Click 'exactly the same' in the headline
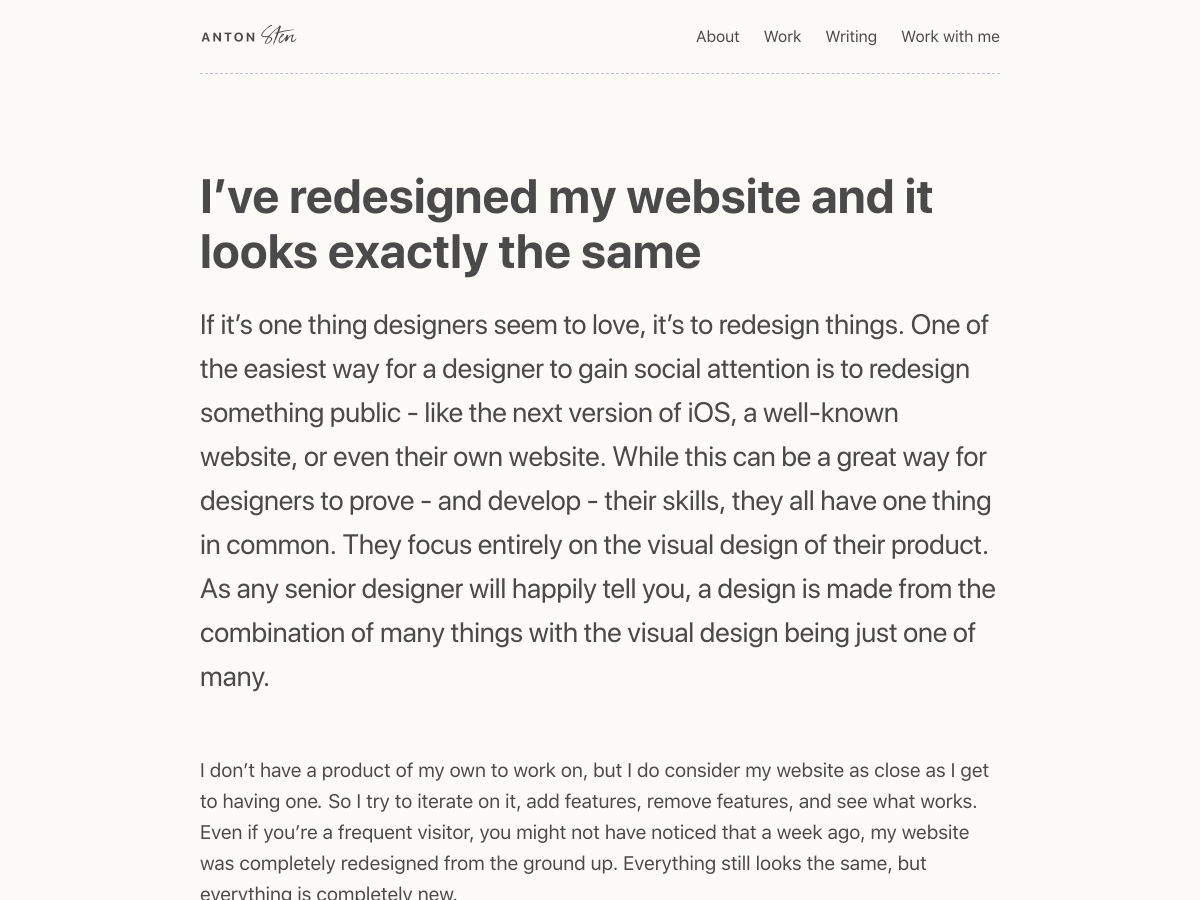The image size is (1200, 900). tap(514, 252)
